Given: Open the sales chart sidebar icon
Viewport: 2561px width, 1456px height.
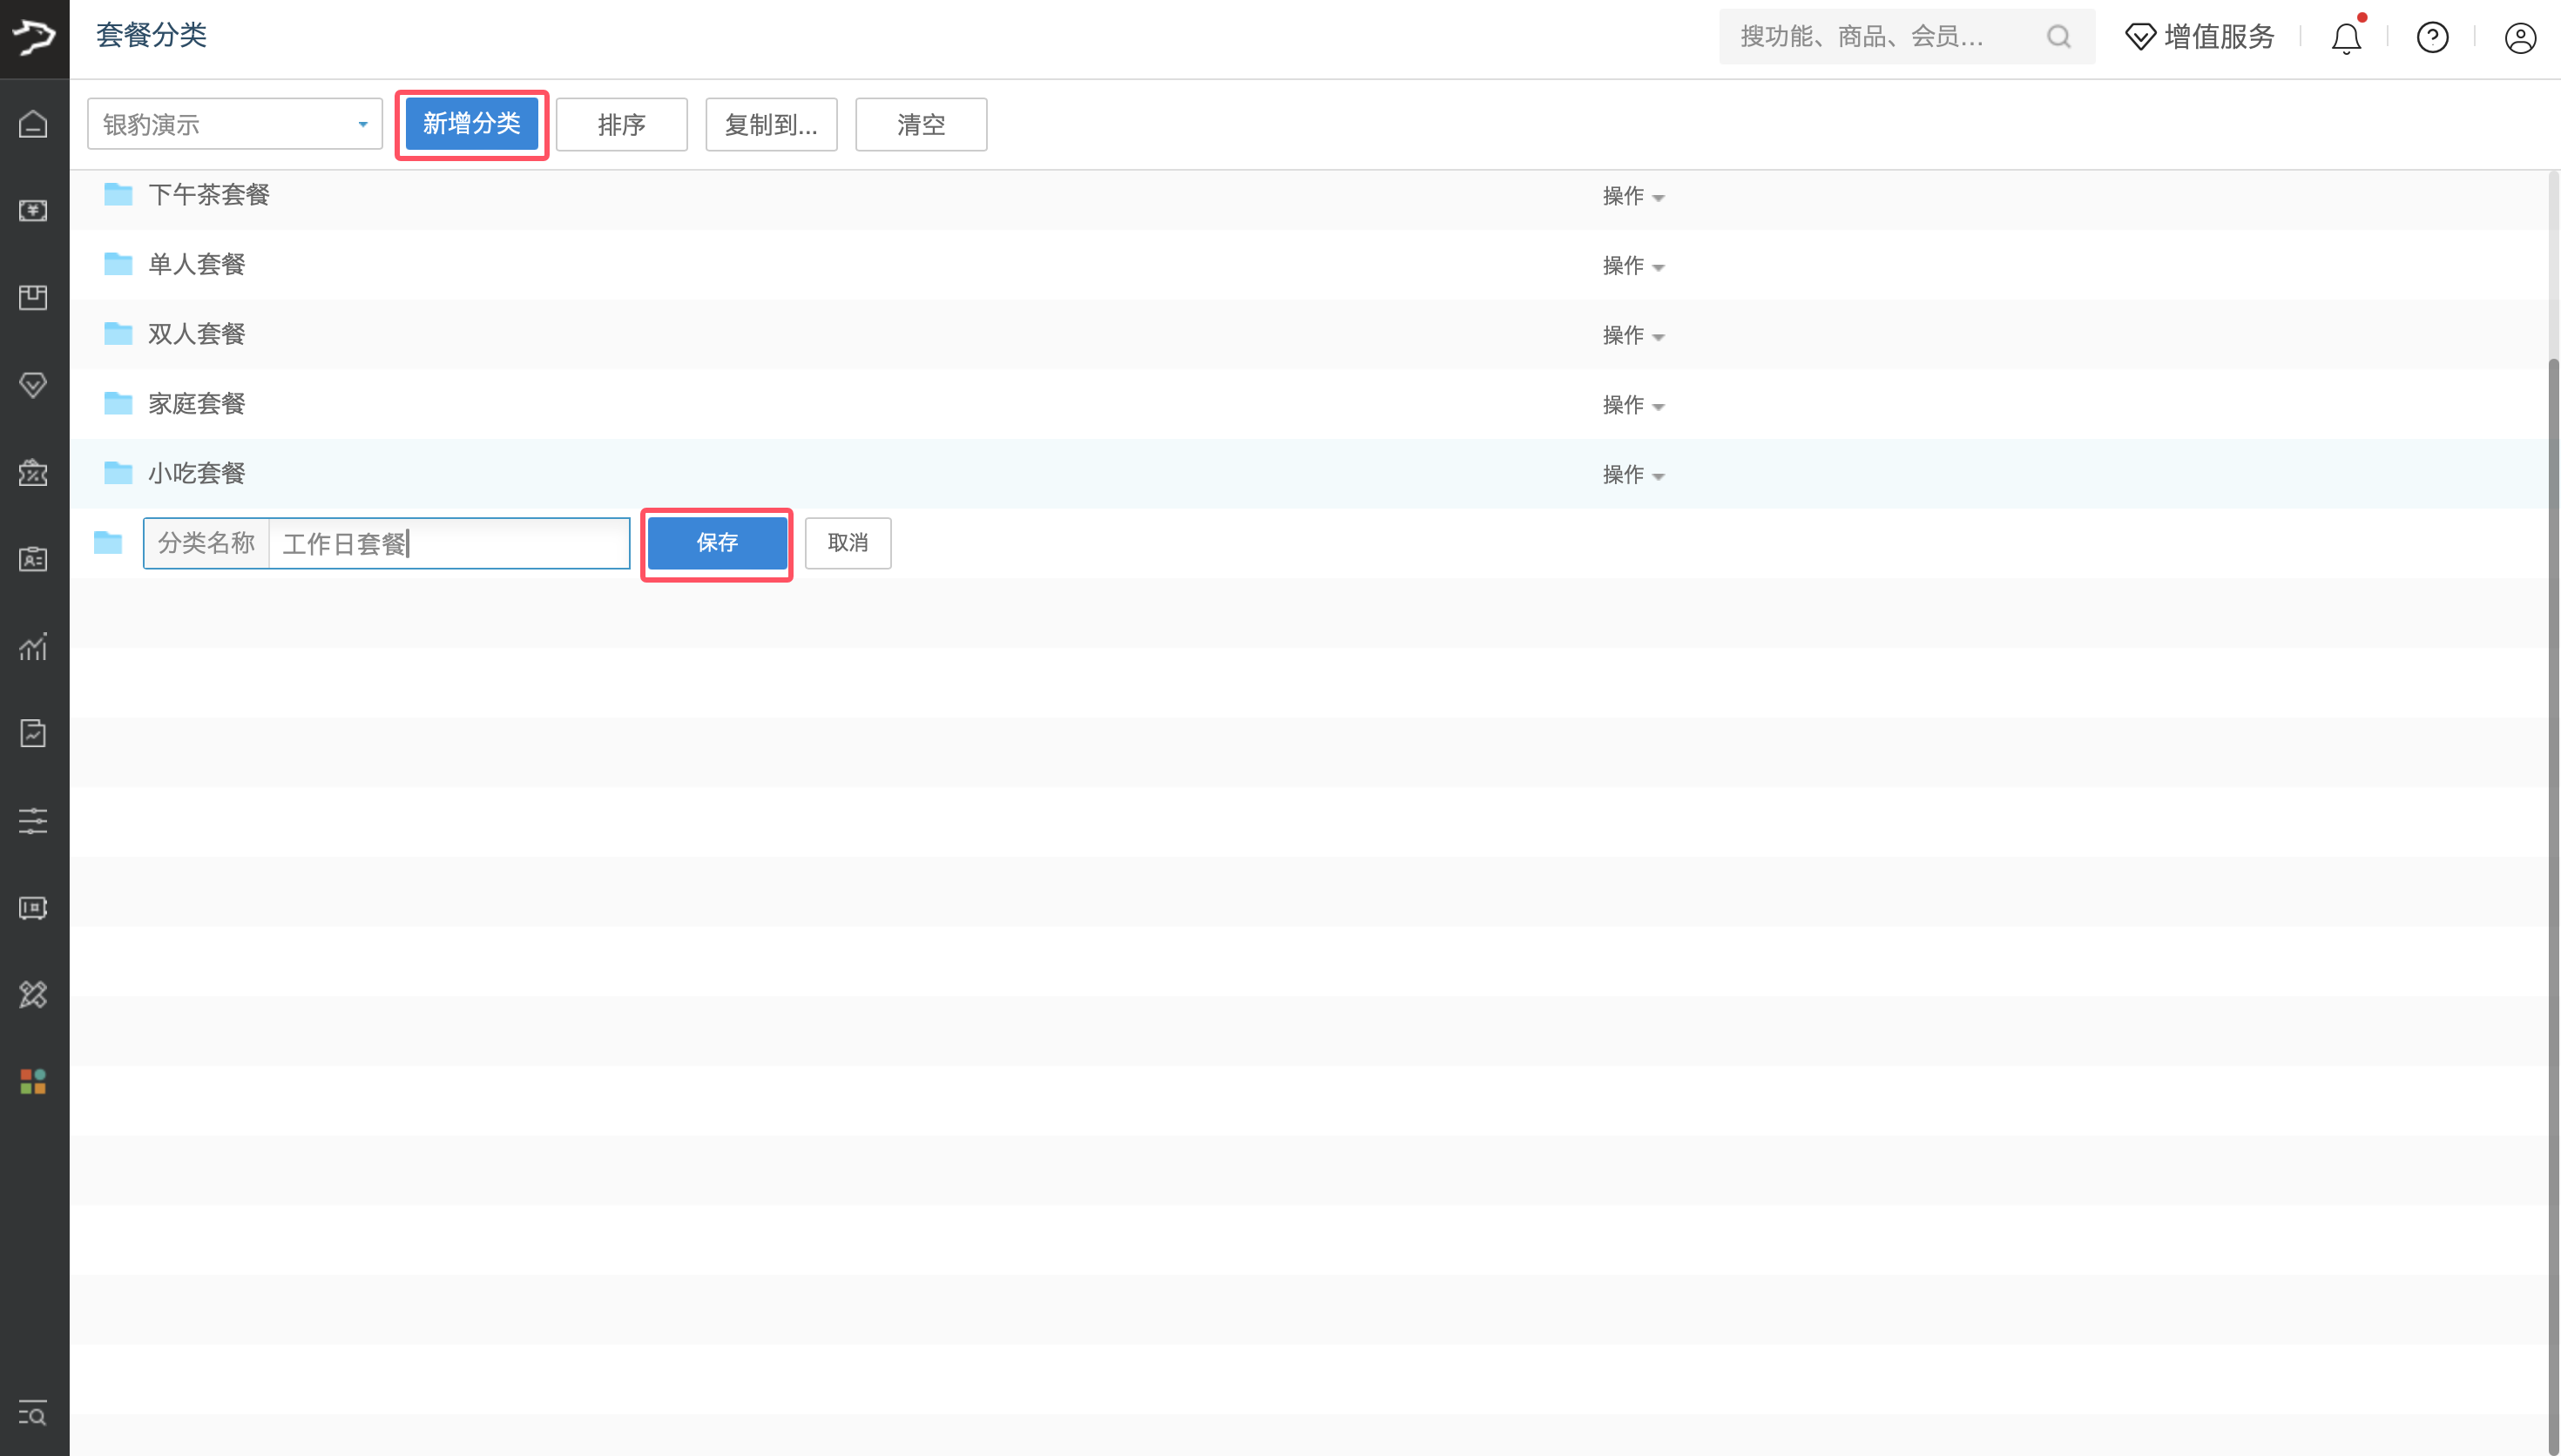Looking at the screenshot, I should point(33,647).
